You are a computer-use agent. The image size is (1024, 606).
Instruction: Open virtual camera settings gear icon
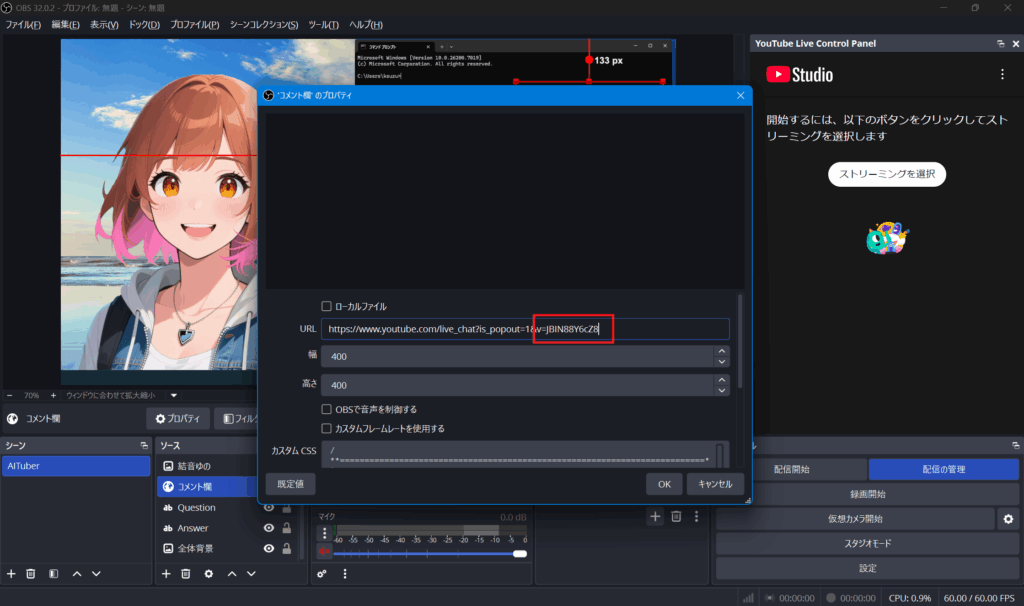[x=1008, y=519]
